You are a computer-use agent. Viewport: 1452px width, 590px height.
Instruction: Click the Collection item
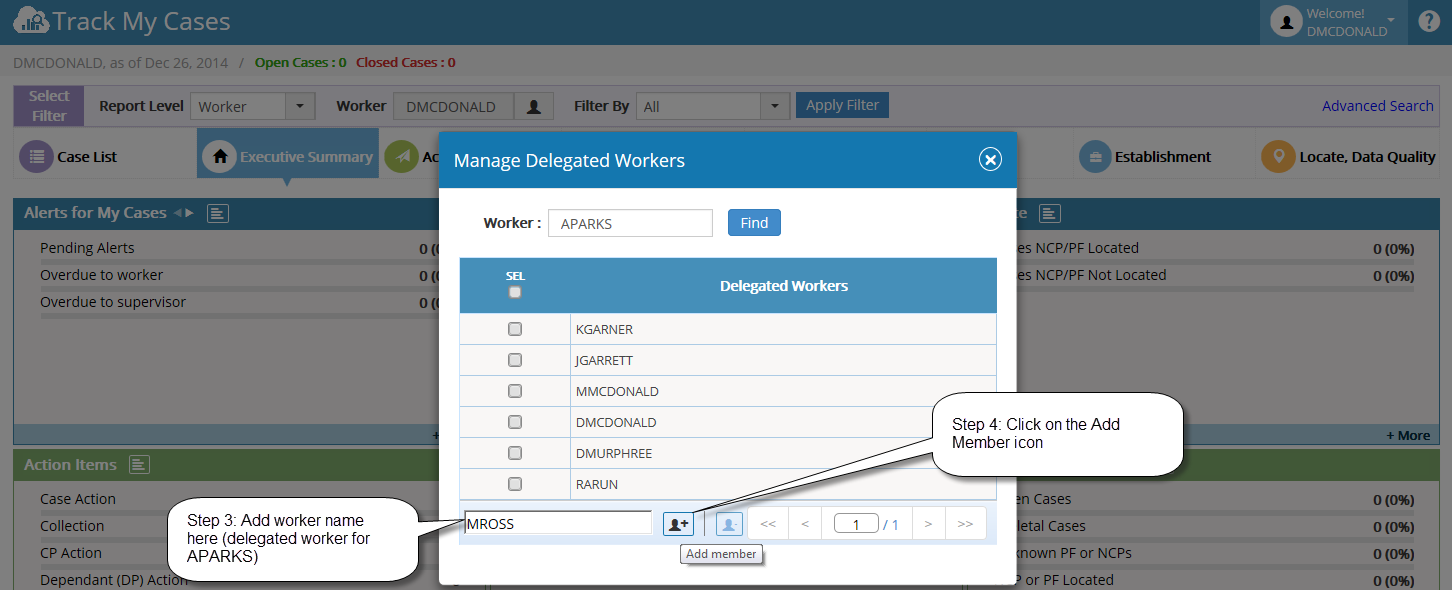[x=72, y=526]
